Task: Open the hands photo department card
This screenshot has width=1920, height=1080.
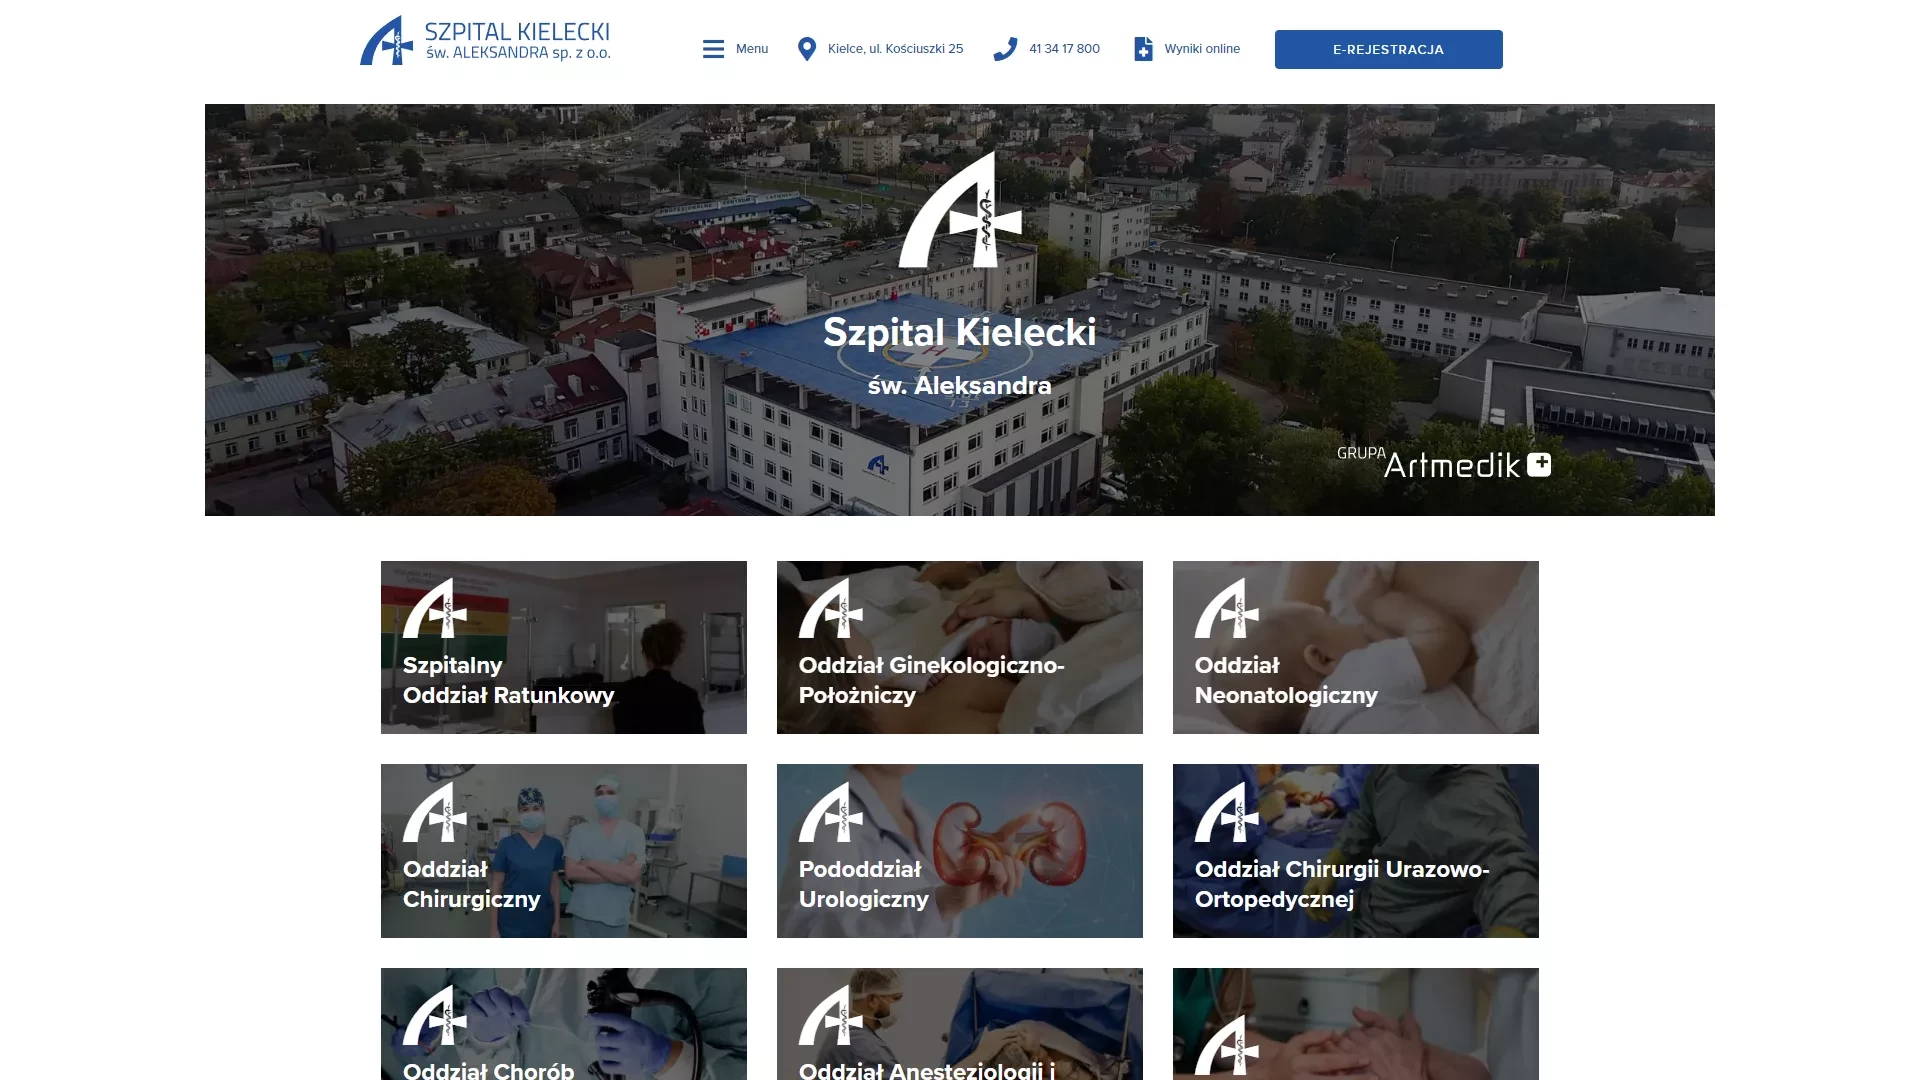Action: pyautogui.click(x=1356, y=1024)
